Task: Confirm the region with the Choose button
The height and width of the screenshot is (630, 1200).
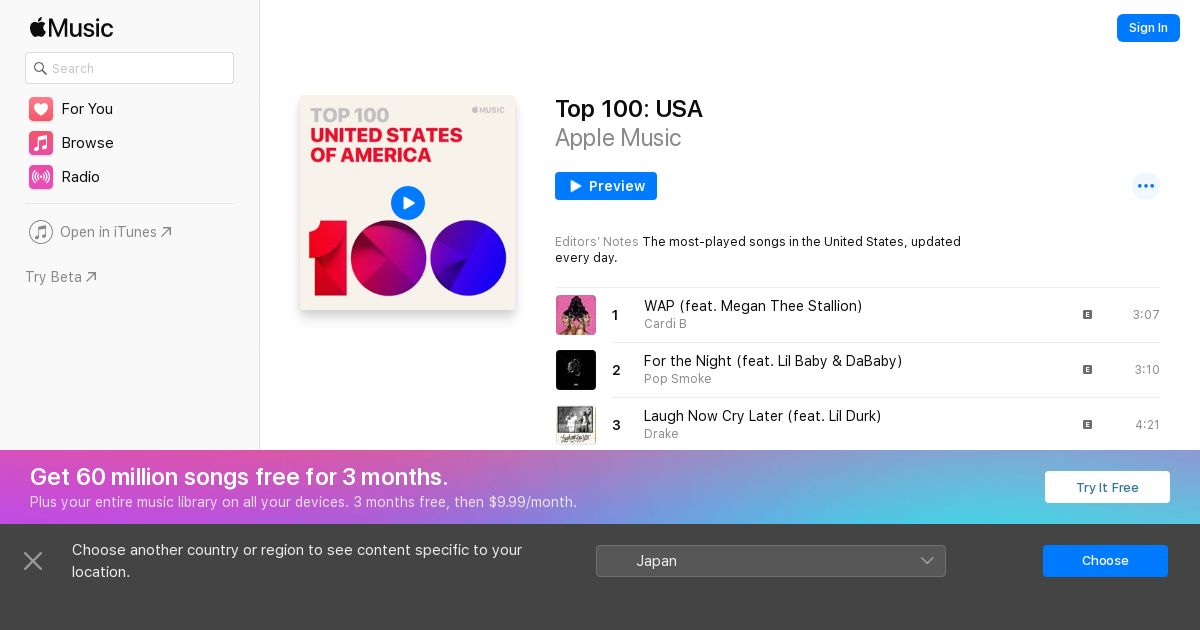Action: click(1105, 561)
